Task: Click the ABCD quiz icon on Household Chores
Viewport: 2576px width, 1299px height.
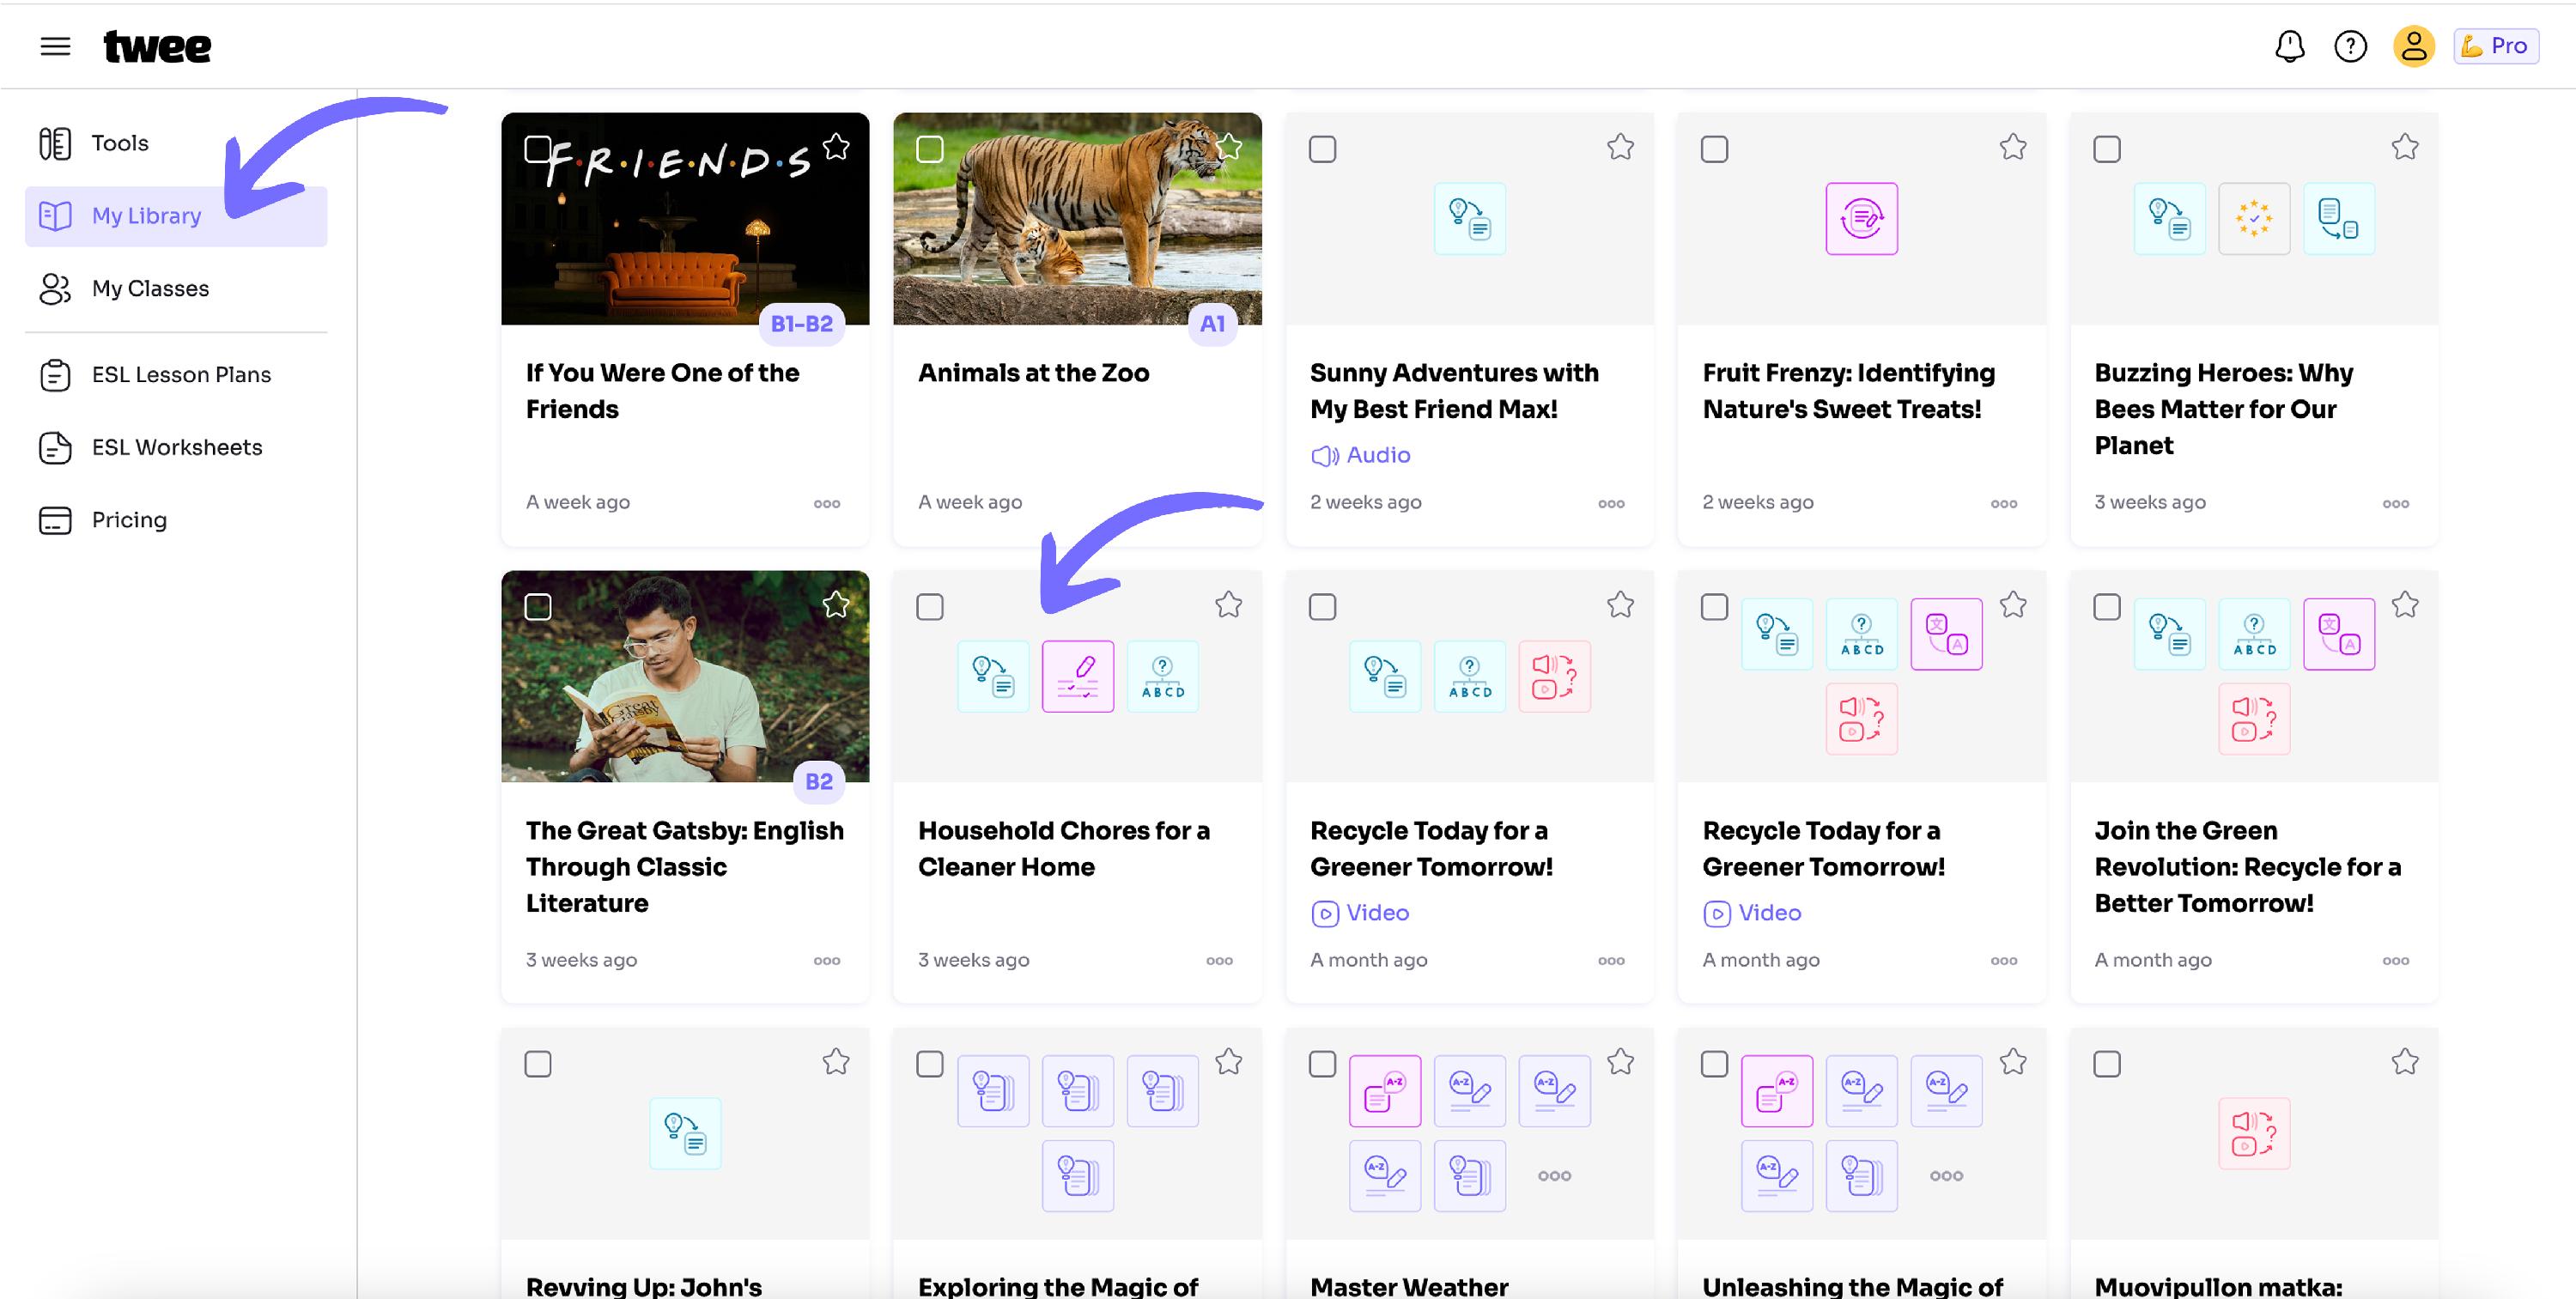Action: [x=1163, y=677]
